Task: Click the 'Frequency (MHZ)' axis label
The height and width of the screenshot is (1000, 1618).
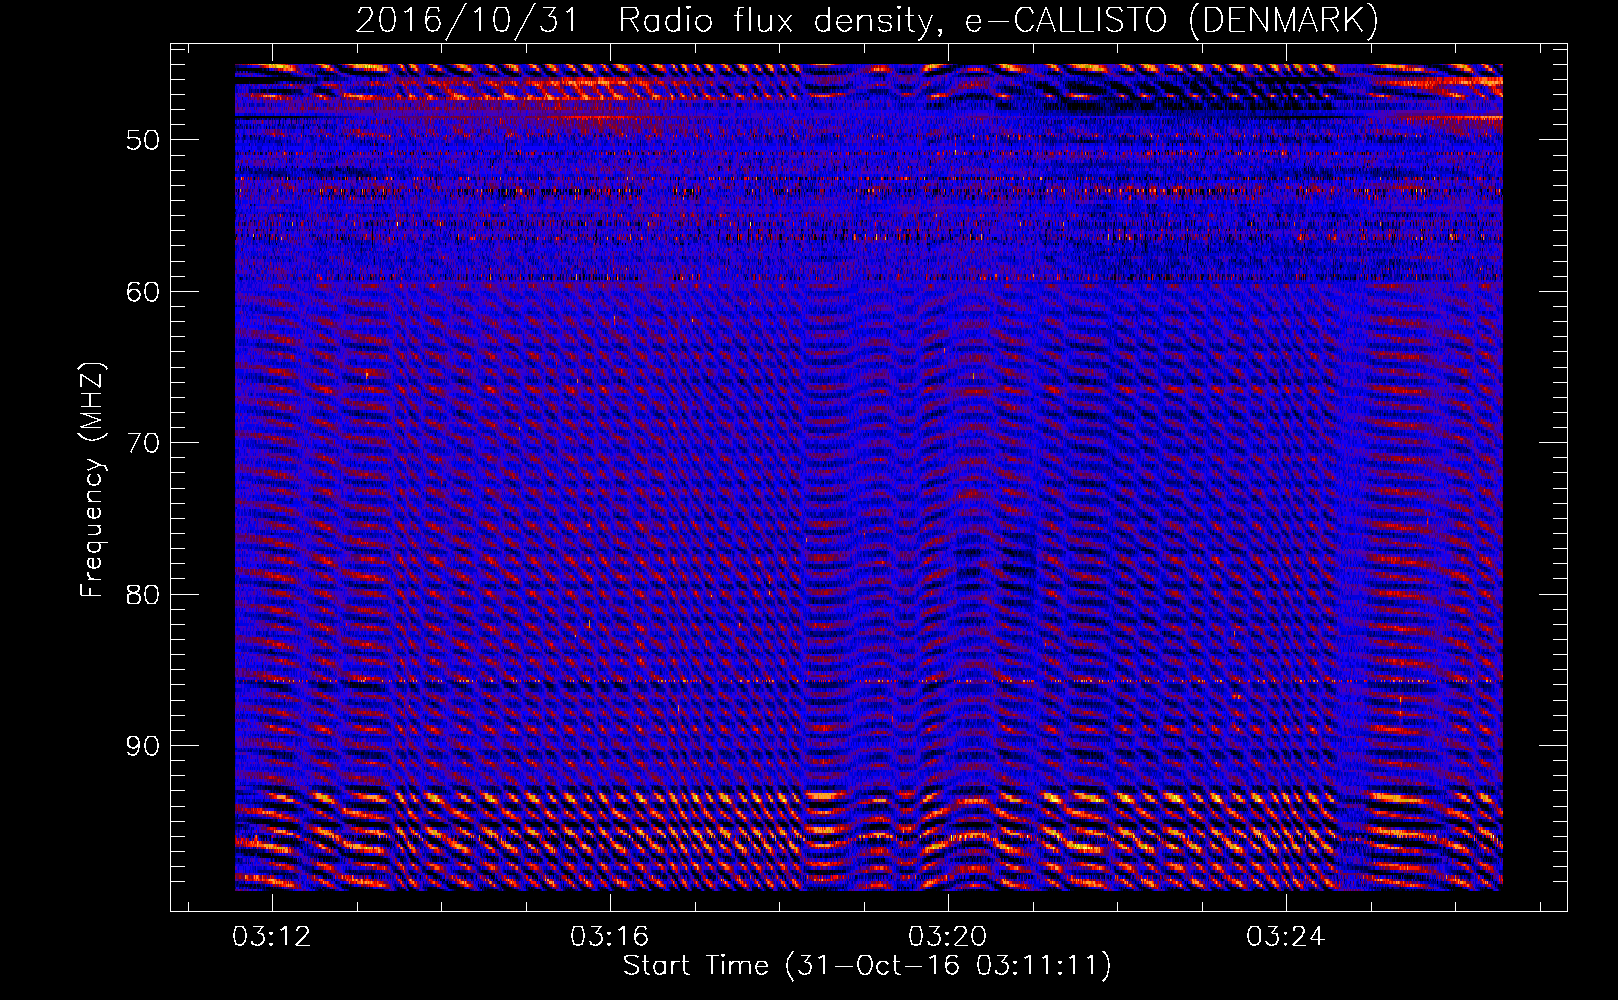Action: (92, 480)
